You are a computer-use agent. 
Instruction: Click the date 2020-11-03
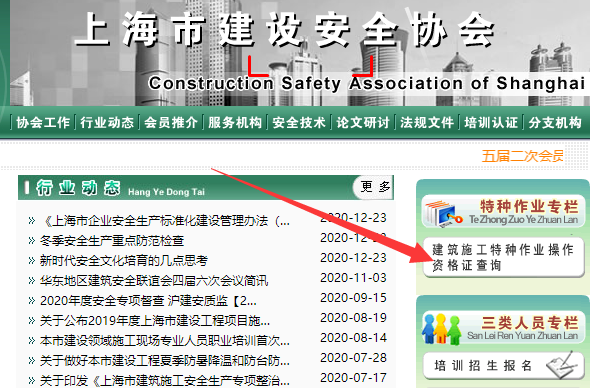[353, 278]
